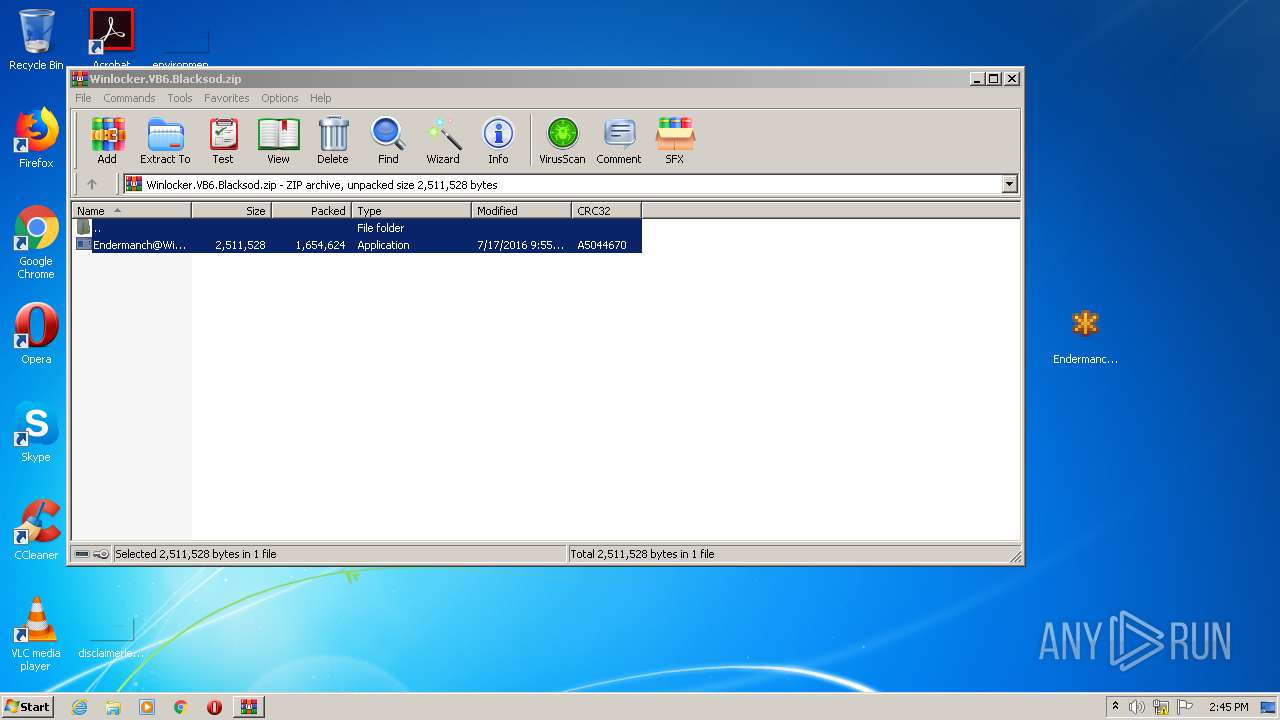Viewport: 1280px width, 720px height.
Task: Sort by the Size column header
Action: click(x=231, y=210)
